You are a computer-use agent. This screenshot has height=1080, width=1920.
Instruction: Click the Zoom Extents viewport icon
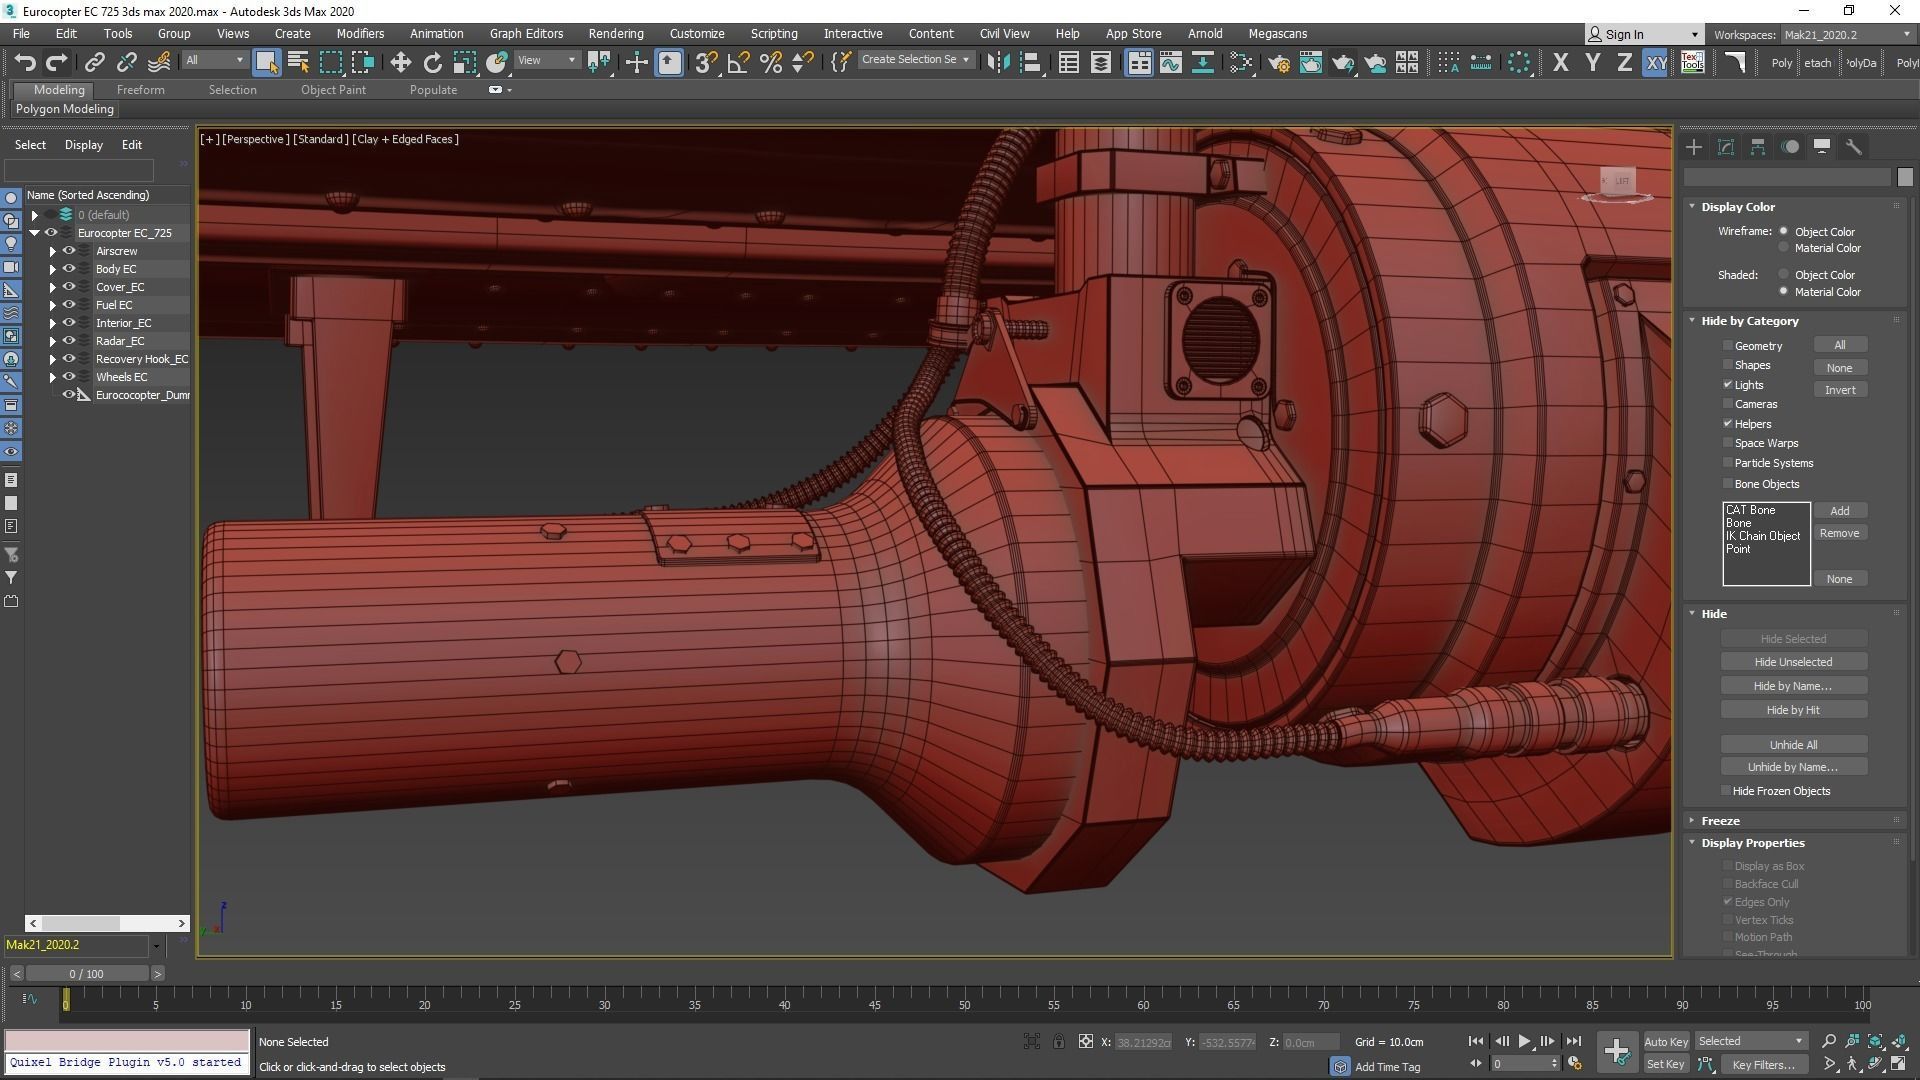(1875, 1041)
